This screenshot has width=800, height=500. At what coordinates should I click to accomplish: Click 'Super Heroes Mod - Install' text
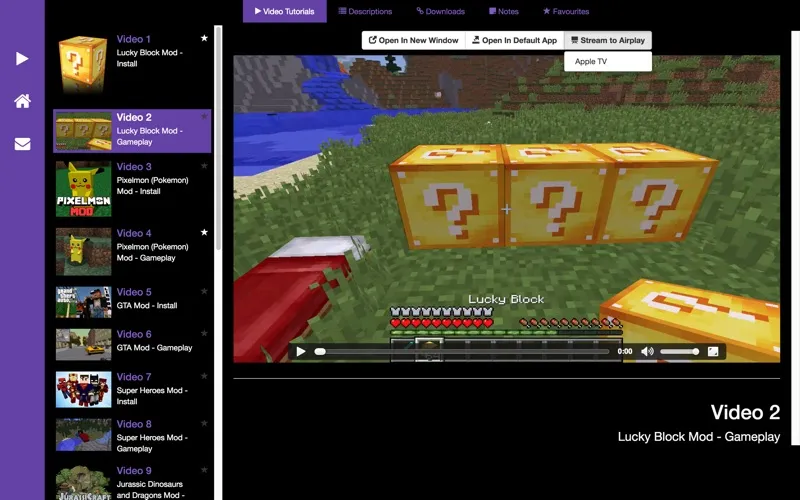tap(152, 396)
